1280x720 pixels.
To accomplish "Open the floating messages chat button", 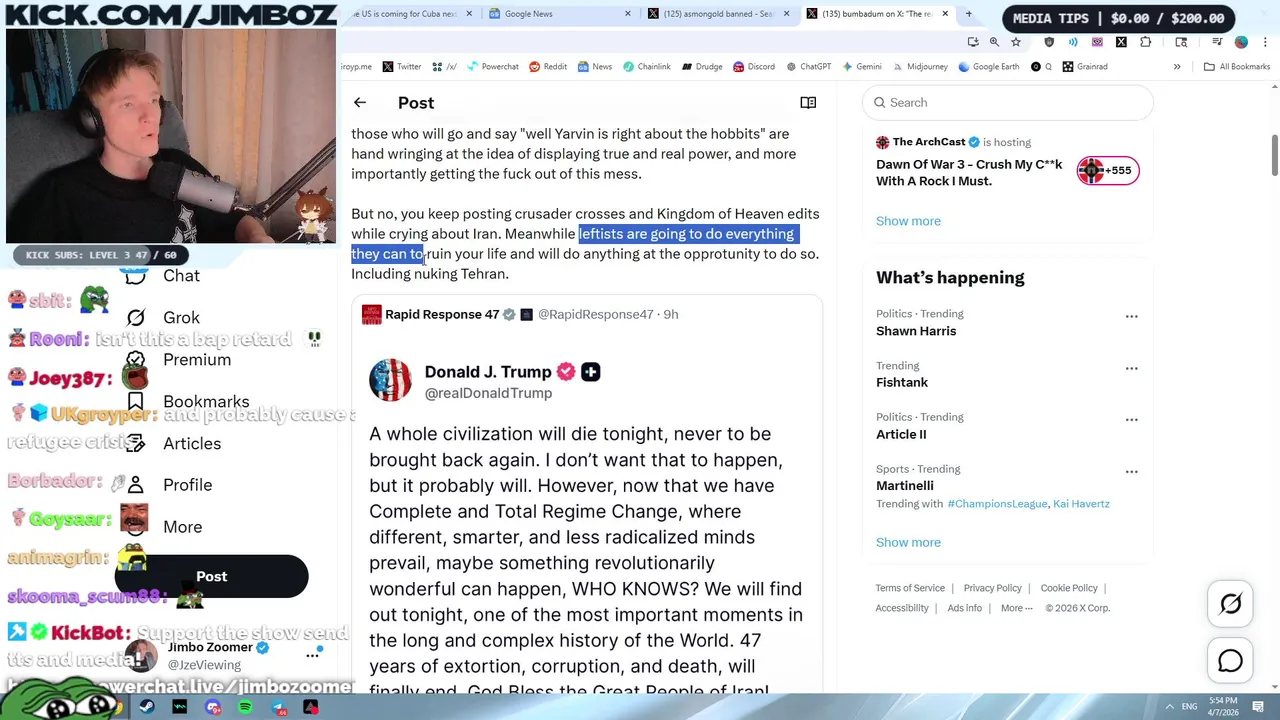I will pos(1231,661).
